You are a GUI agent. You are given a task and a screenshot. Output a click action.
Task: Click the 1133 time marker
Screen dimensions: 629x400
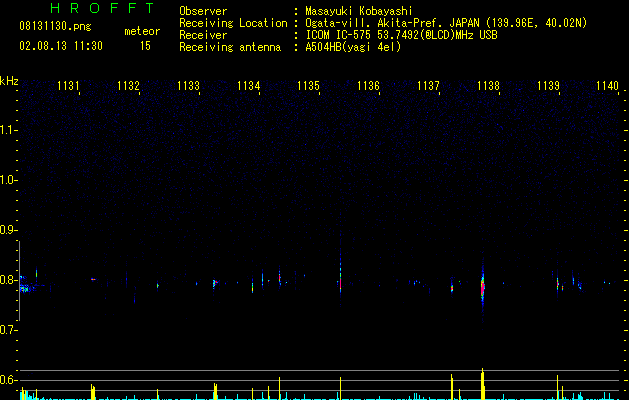click(189, 85)
